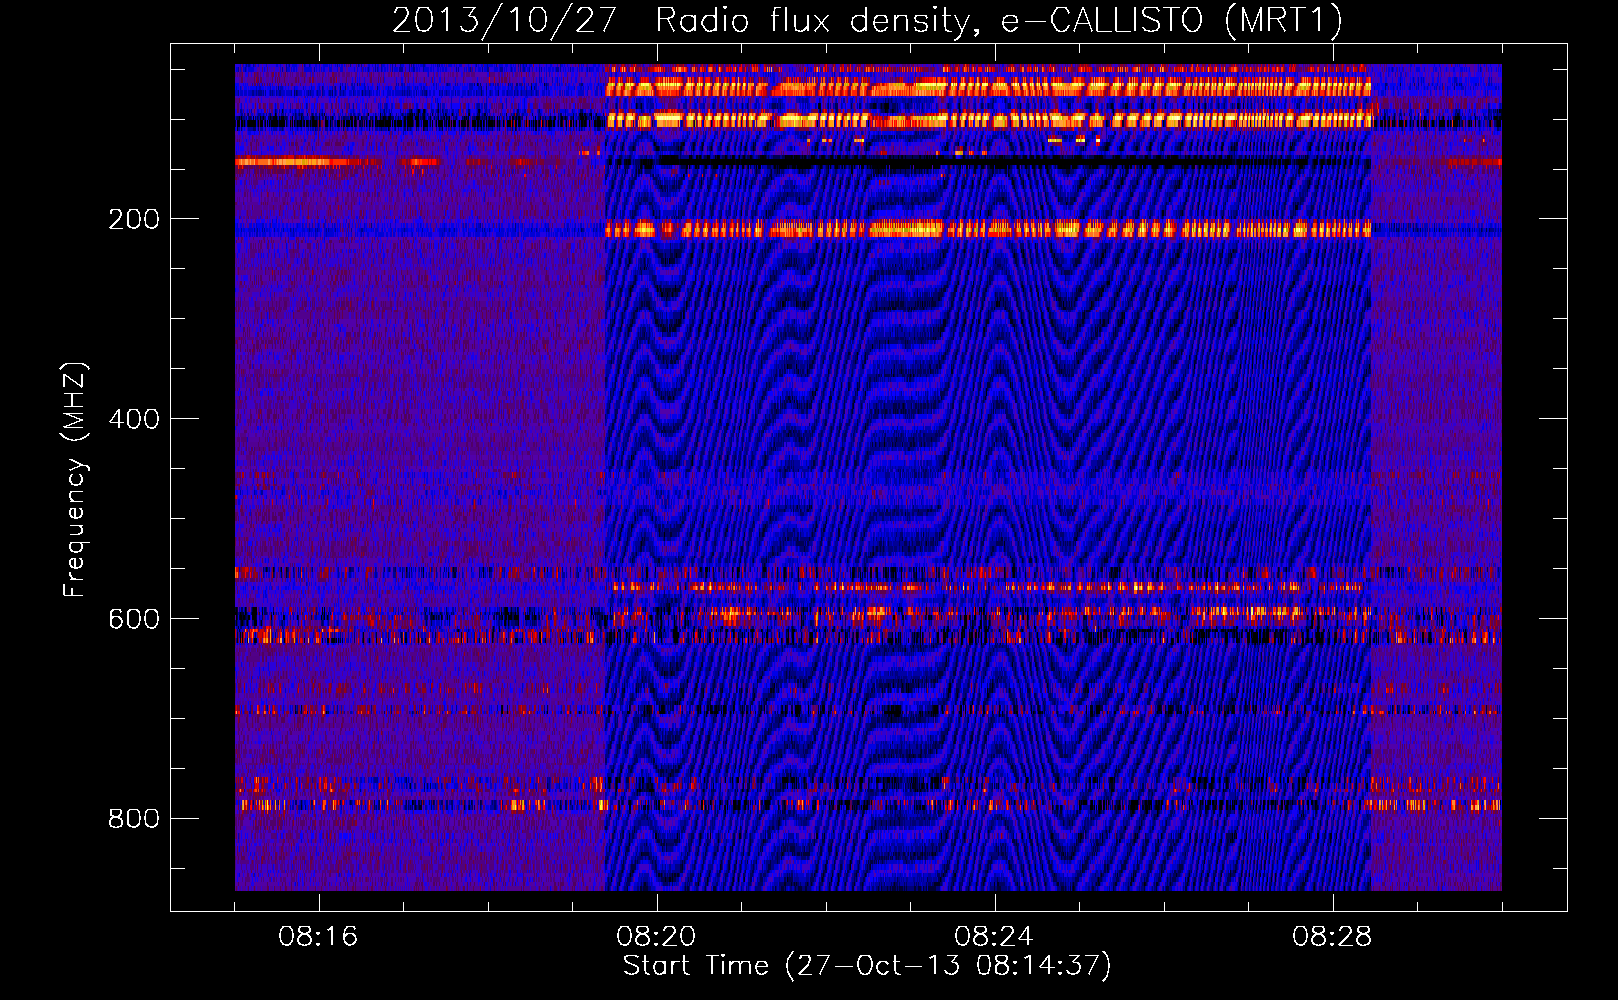
Task: Click the 08:24 time tick label
Action: [x=994, y=937]
